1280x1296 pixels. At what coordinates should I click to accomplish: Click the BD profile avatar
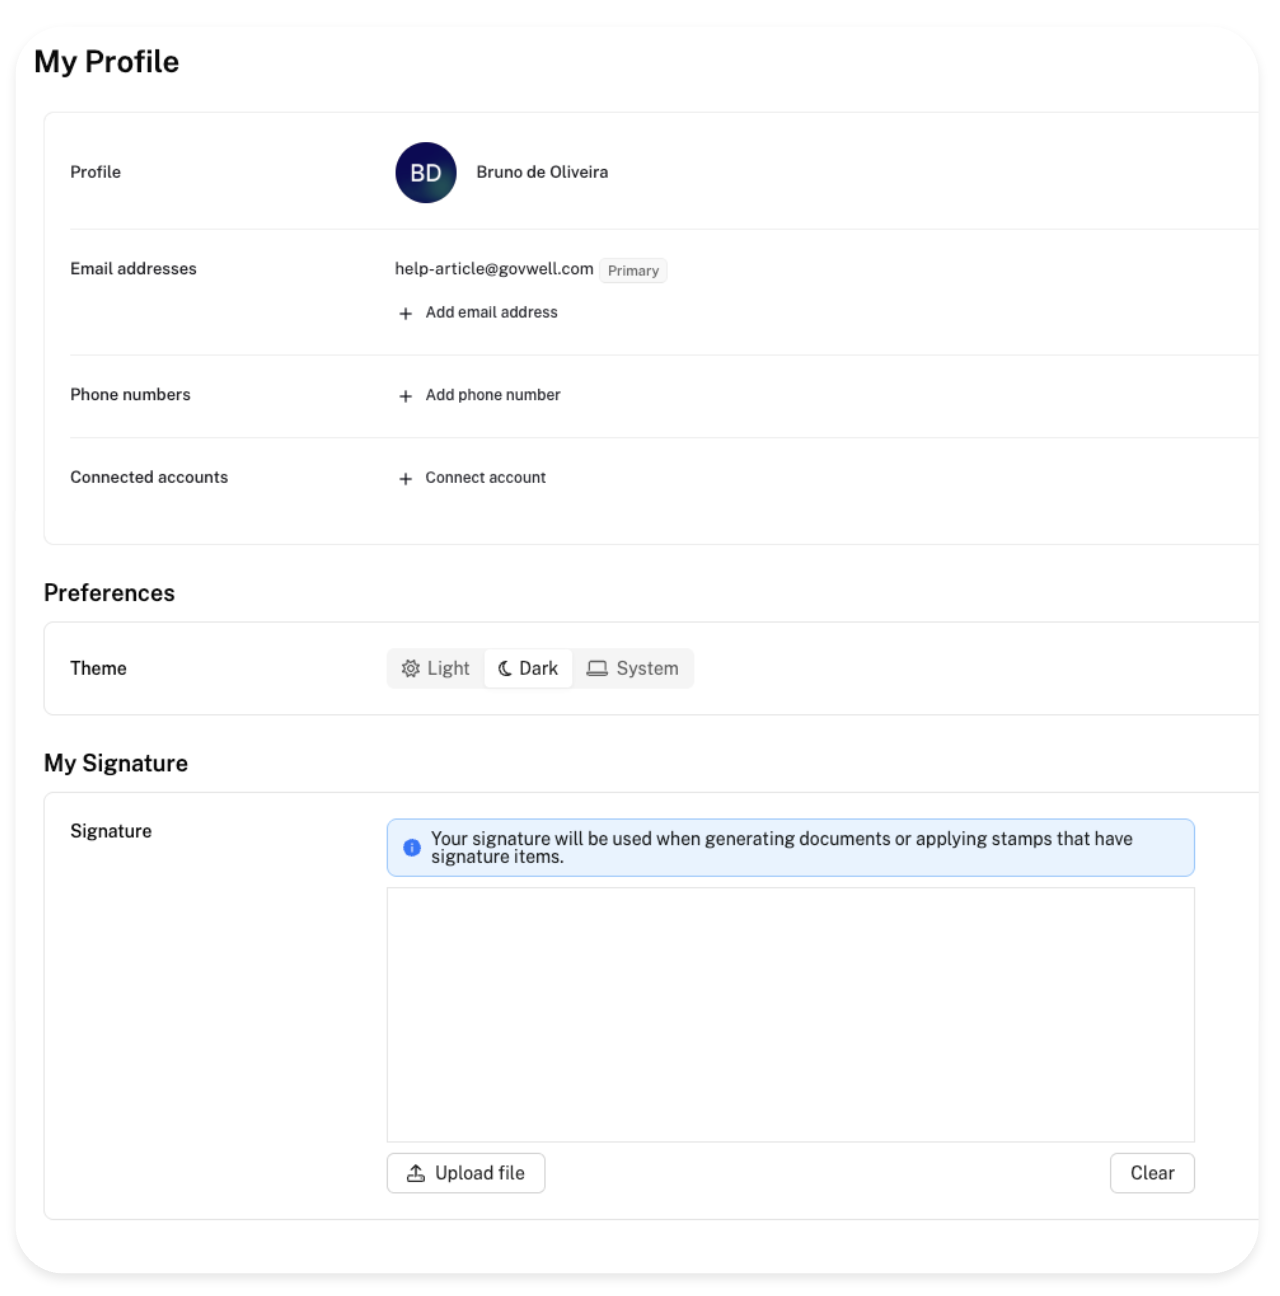click(426, 173)
